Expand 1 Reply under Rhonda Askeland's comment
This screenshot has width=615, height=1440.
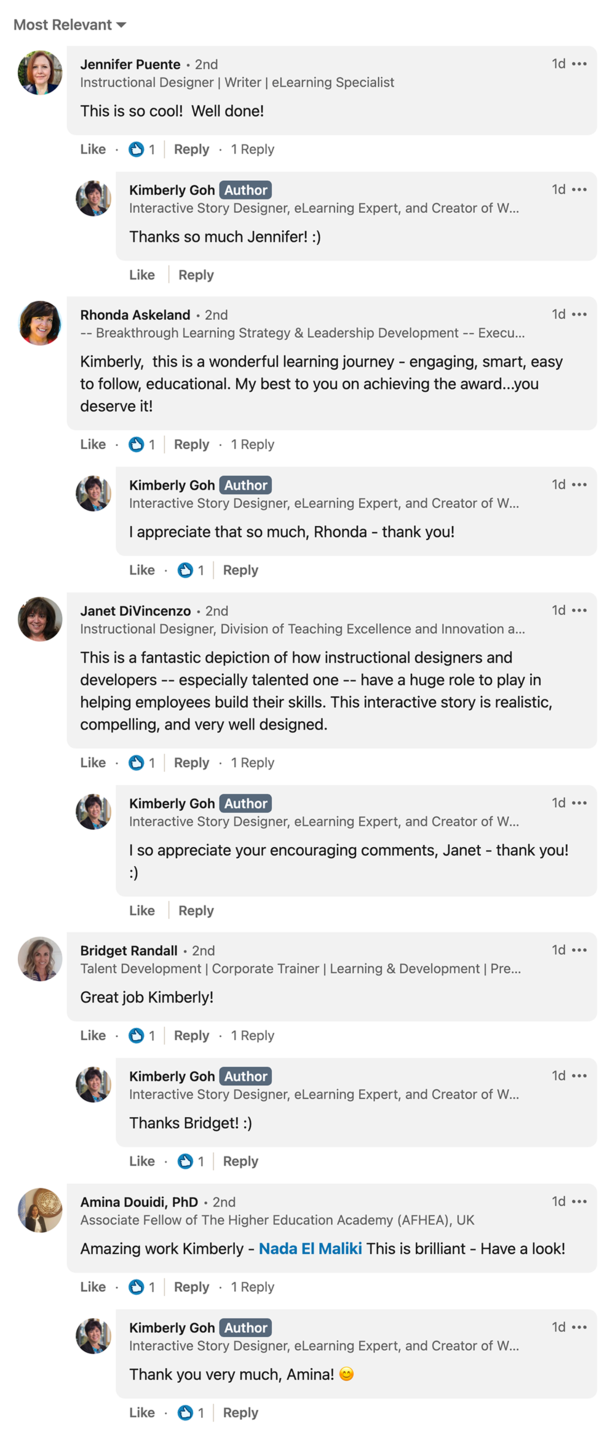point(252,444)
